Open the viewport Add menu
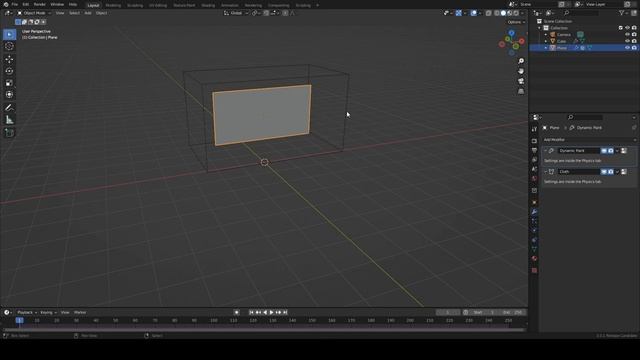The image size is (640, 360). click(88, 13)
